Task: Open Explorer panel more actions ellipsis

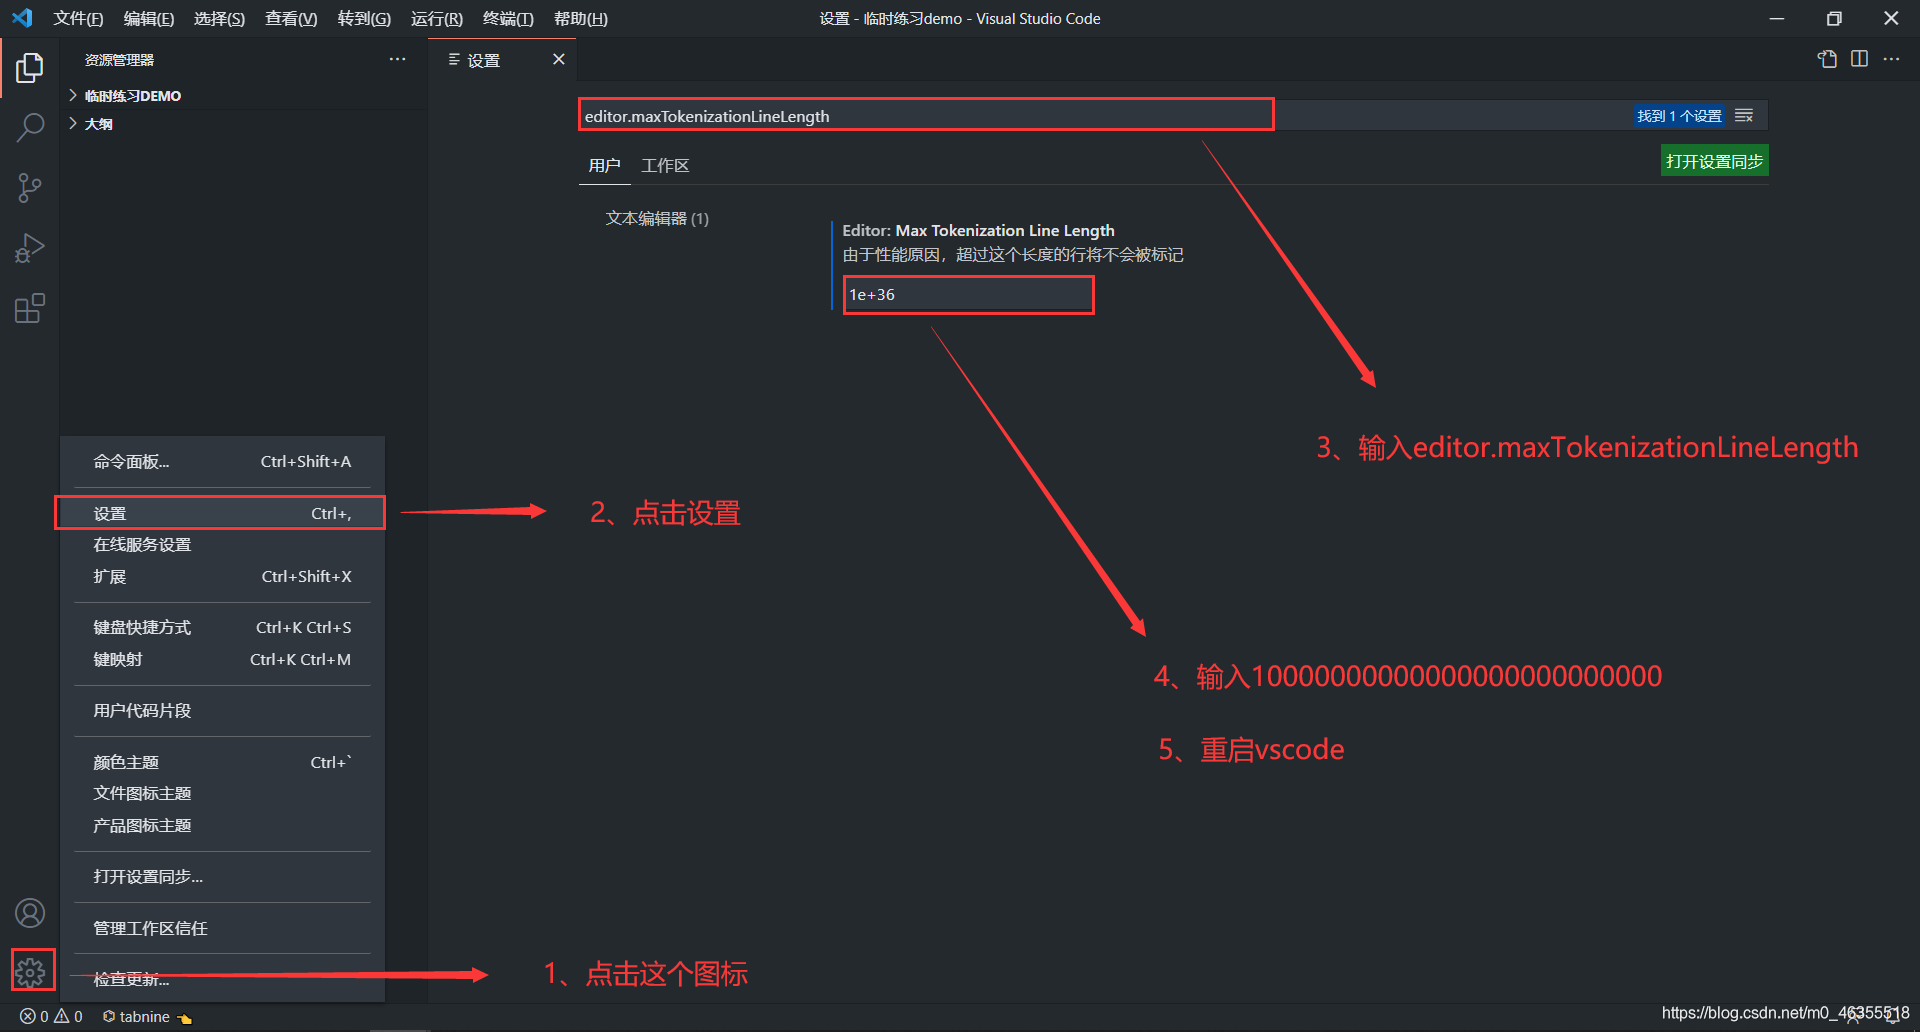Action: (397, 59)
